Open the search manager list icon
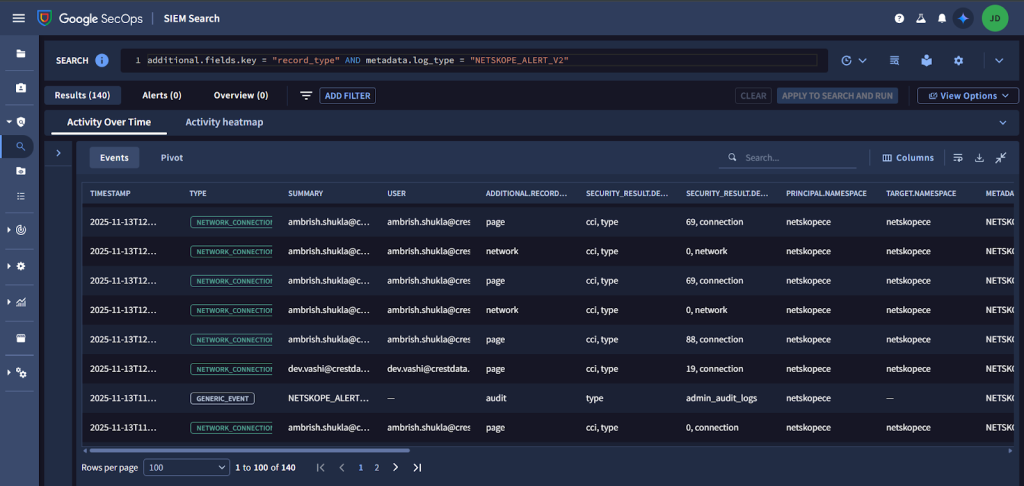Viewport: 1024px width, 486px height. point(895,60)
